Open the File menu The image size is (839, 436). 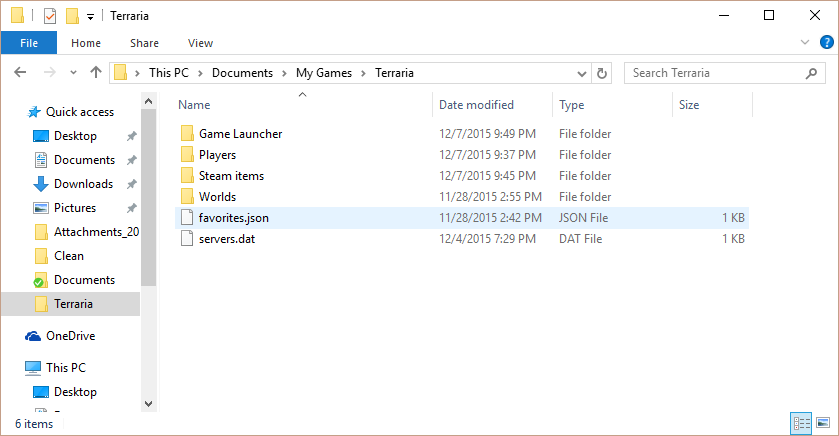coord(29,43)
